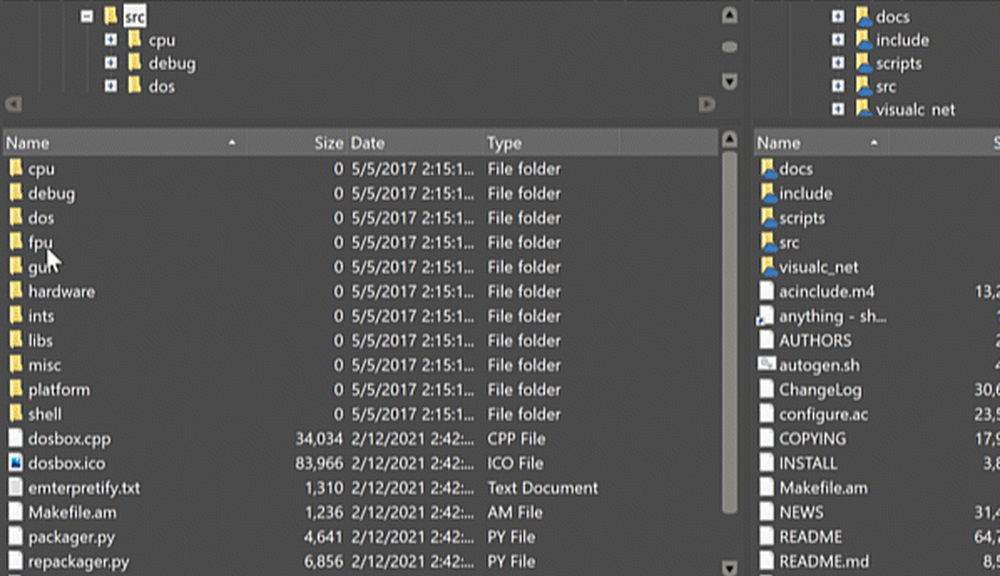Click dosbox.cpp file icon

tap(16, 438)
